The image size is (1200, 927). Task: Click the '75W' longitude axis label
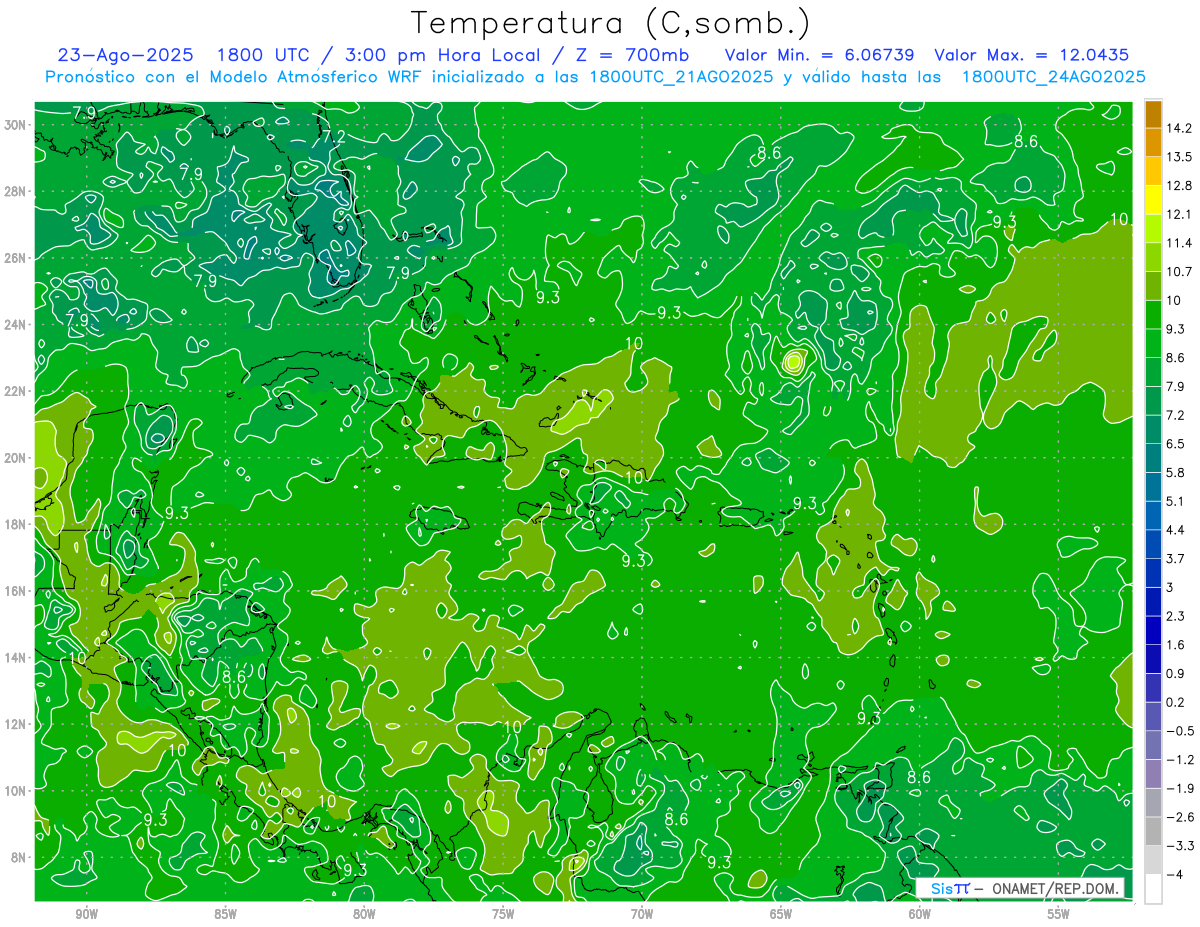[503, 914]
